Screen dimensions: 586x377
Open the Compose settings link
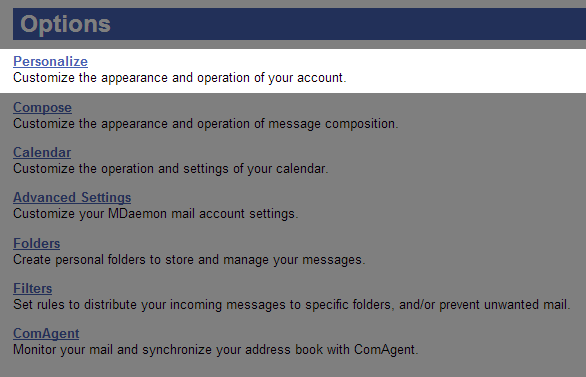pyautogui.click(x=42, y=108)
